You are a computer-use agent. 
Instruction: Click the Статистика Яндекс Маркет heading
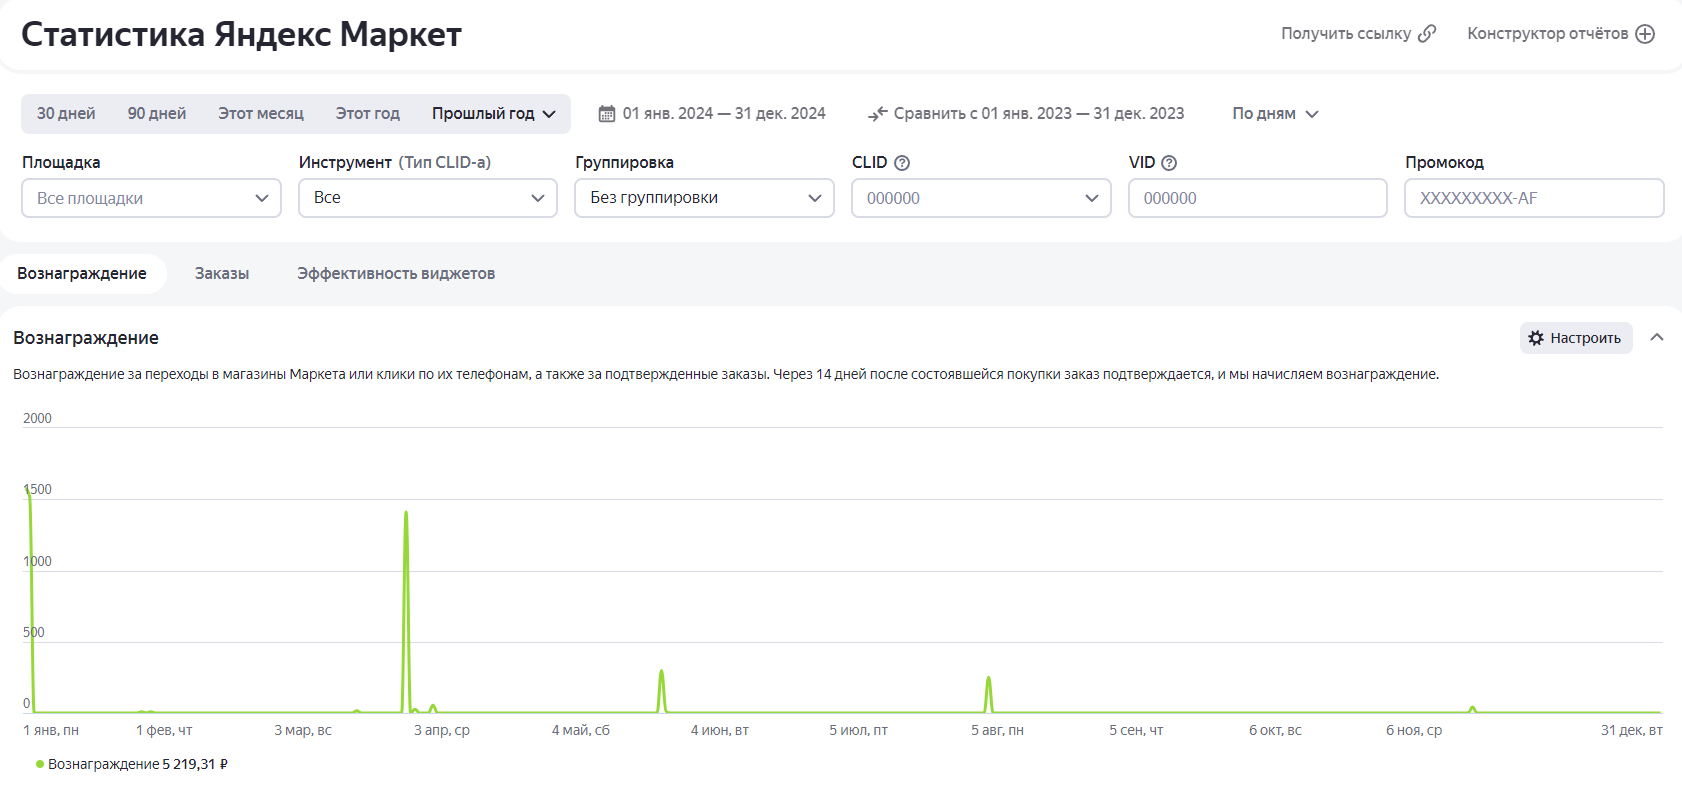(x=241, y=34)
